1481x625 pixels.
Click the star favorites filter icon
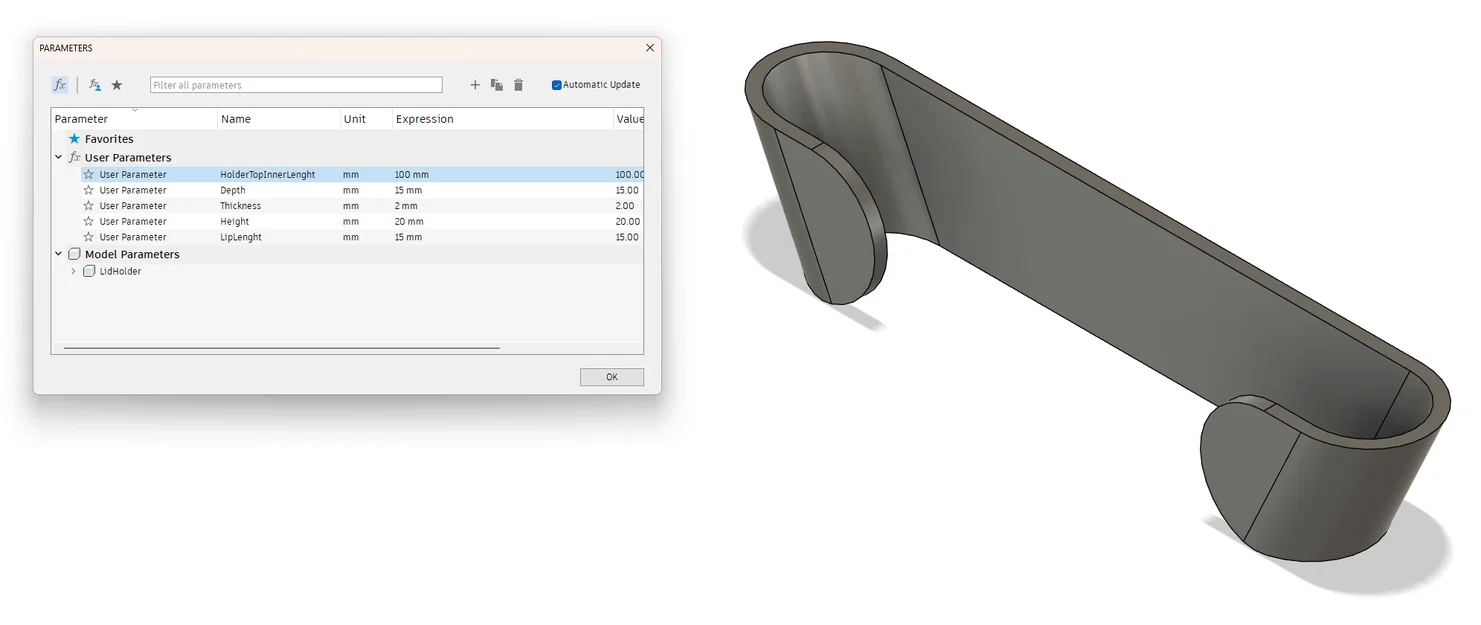point(117,84)
